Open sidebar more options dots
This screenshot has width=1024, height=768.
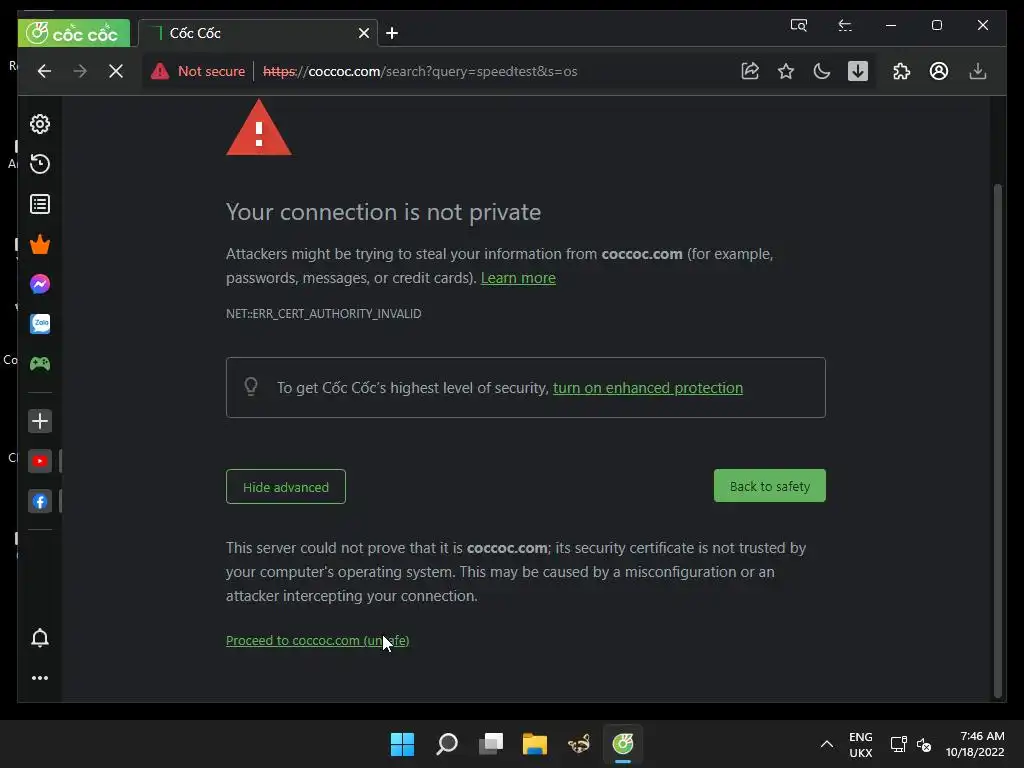[40, 678]
